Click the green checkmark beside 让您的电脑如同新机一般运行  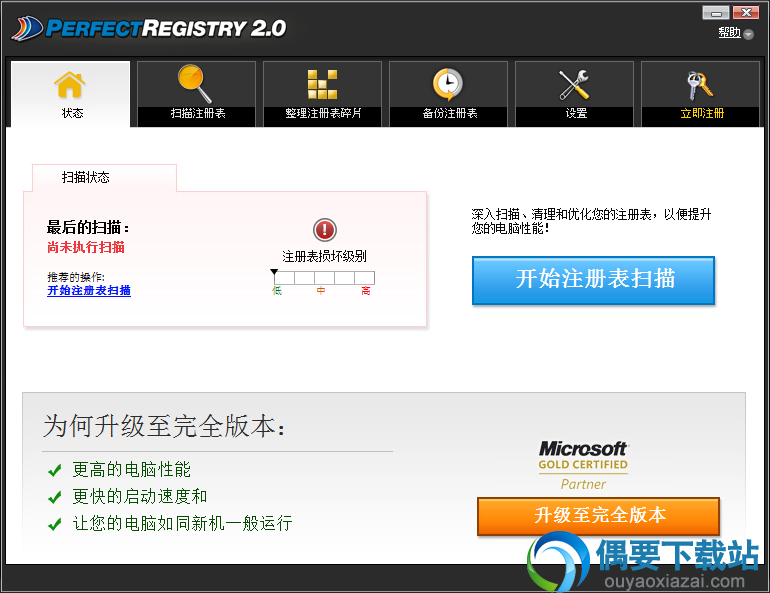pos(55,524)
